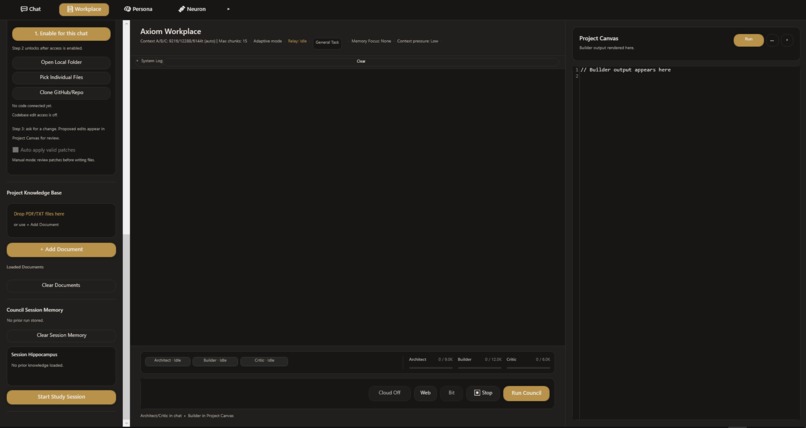Image resolution: width=806 pixels, height=428 pixels.
Task: Go to the Persona tab
Action: pos(138,9)
